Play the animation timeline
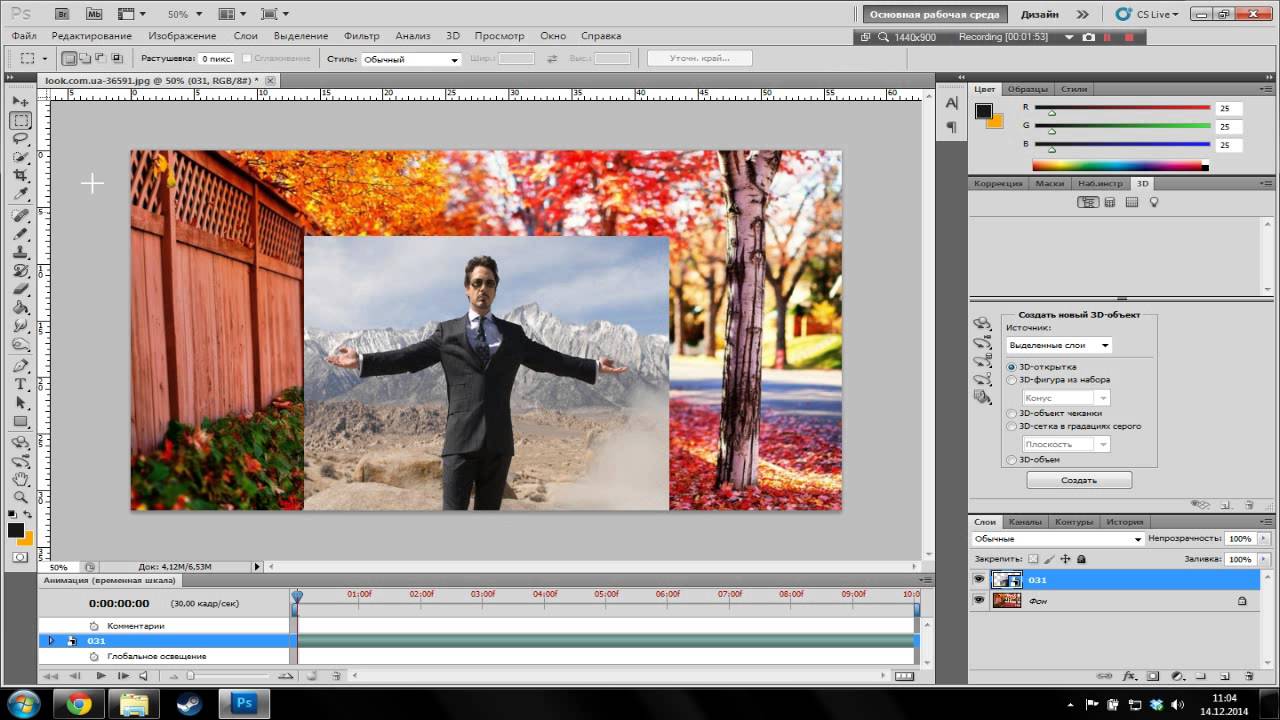This screenshot has height=720, width=1280. pyautogui.click(x=101, y=676)
